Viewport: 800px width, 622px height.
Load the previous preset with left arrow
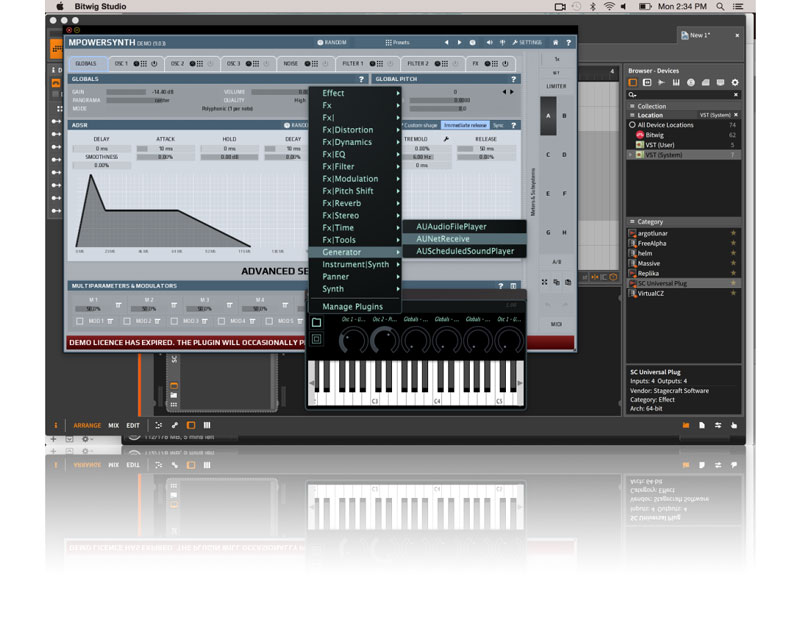(446, 42)
